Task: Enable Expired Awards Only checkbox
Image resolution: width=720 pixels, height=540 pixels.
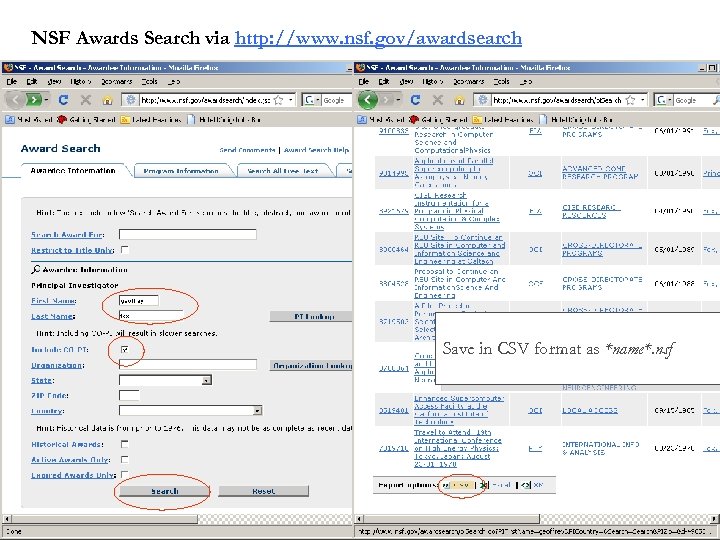Action: pyautogui.click(x=124, y=474)
